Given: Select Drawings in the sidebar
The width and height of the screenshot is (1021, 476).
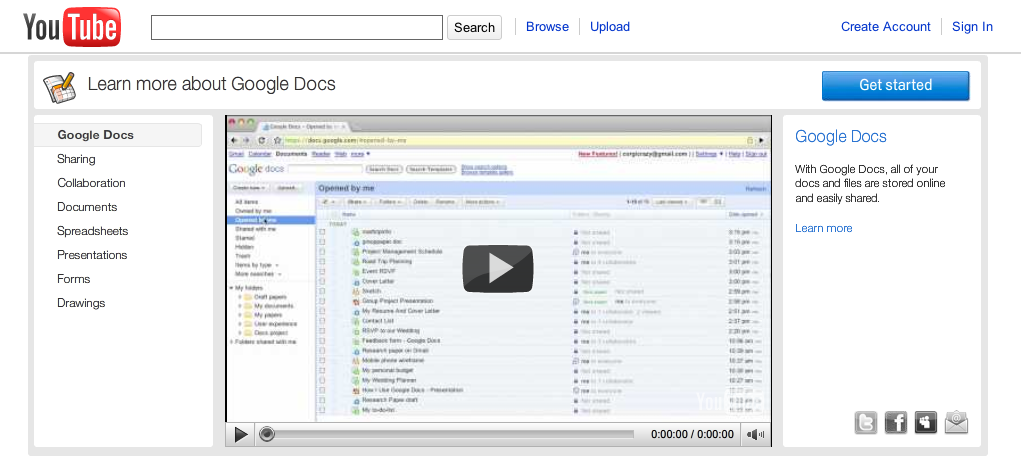Looking at the screenshot, I should pos(81,303).
